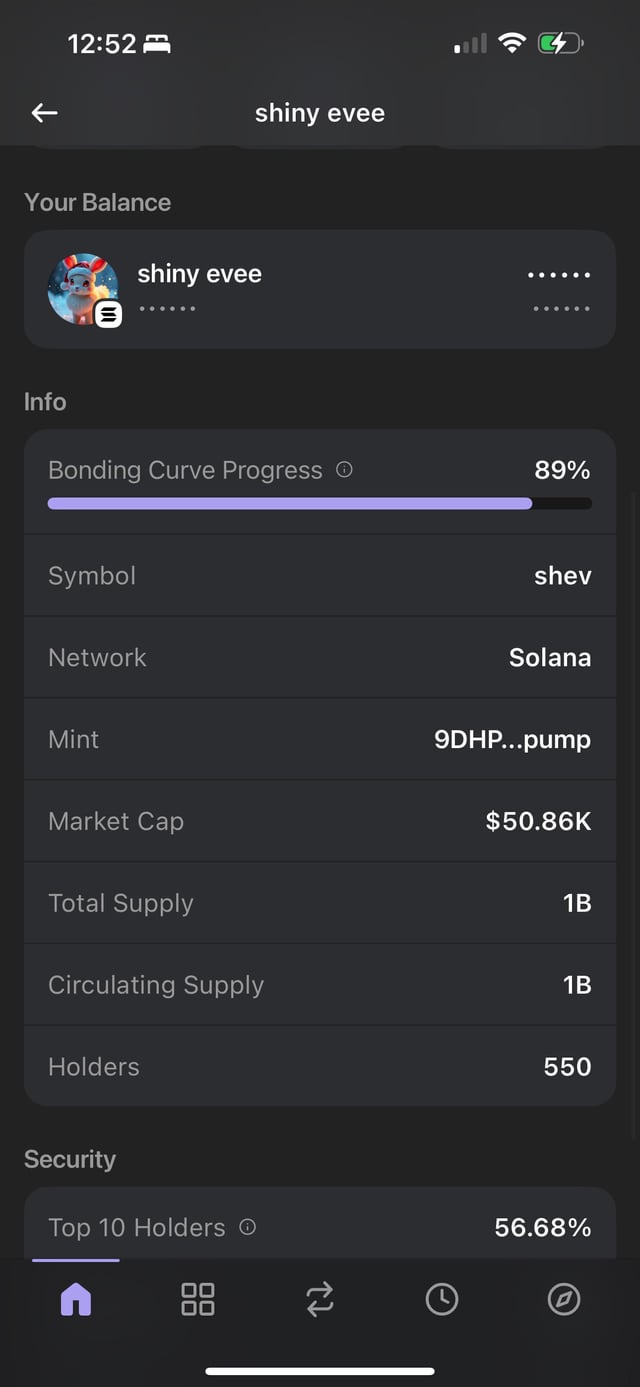The image size is (640, 1387).
Task: Click the bonding curve progress bar
Action: tap(320, 504)
